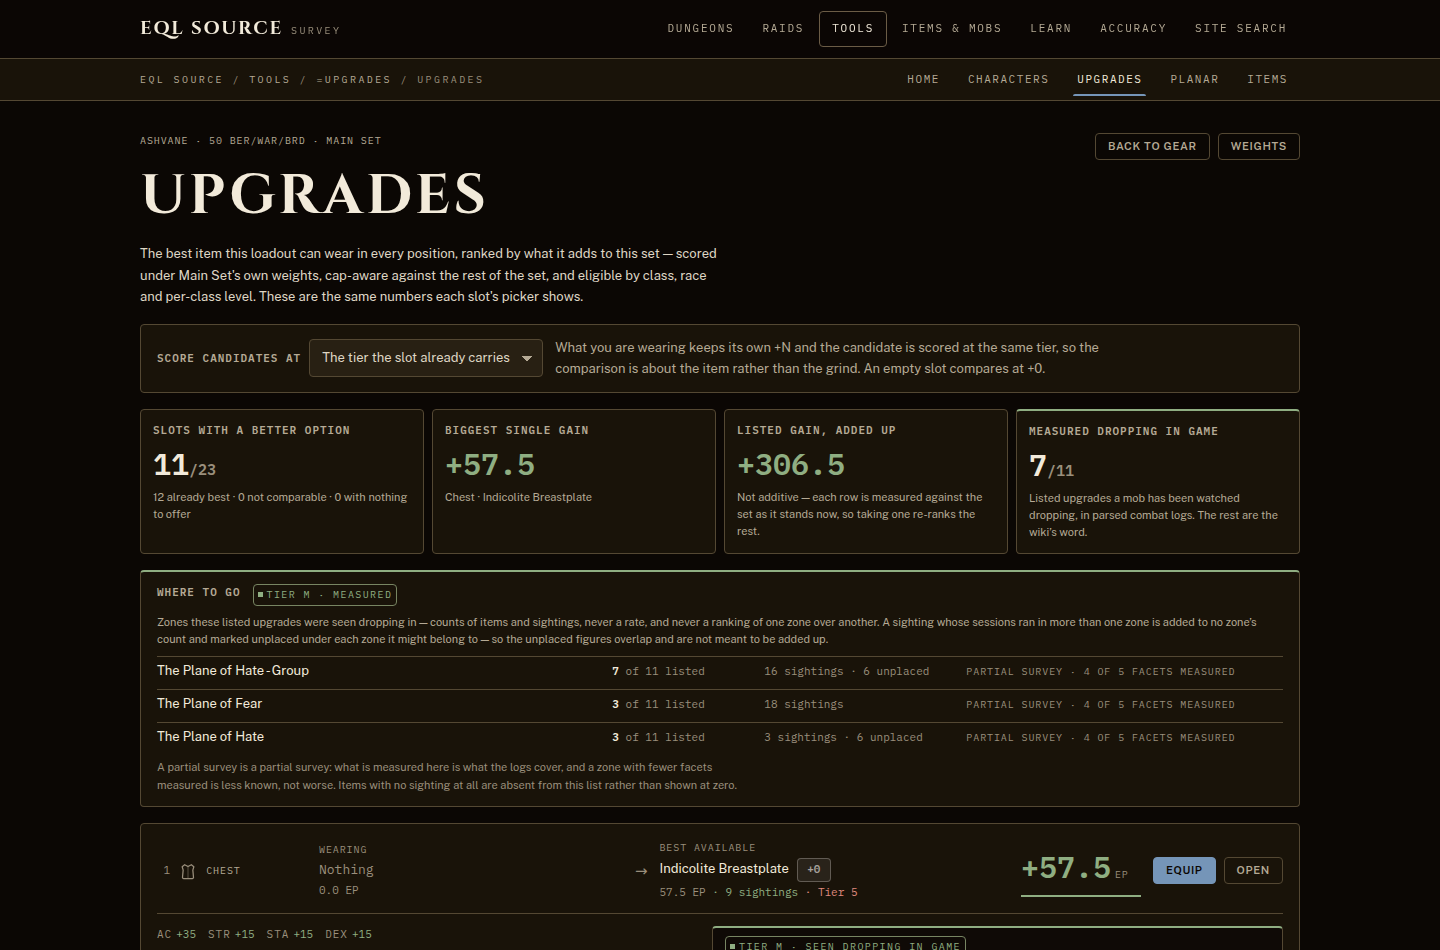The height and width of the screenshot is (950, 1440).
Task: Click the EQL Source site logo
Action: pos(211,28)
